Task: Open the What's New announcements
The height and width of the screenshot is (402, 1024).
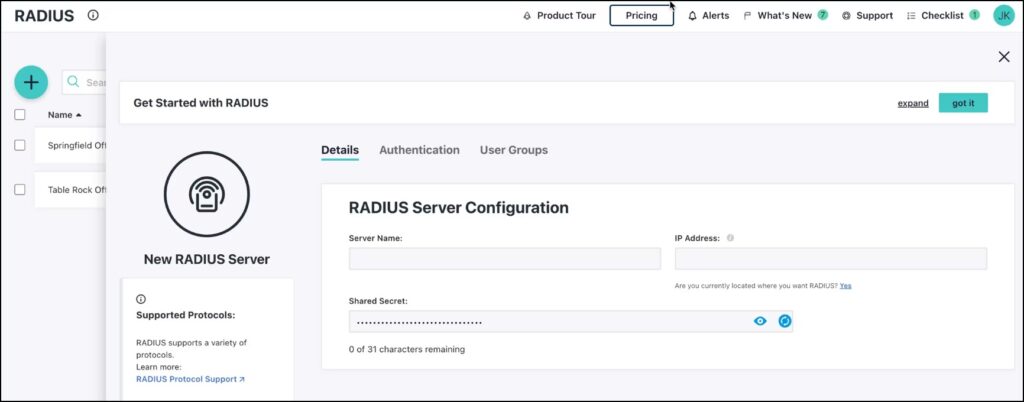Action: [x=785, y=16]
